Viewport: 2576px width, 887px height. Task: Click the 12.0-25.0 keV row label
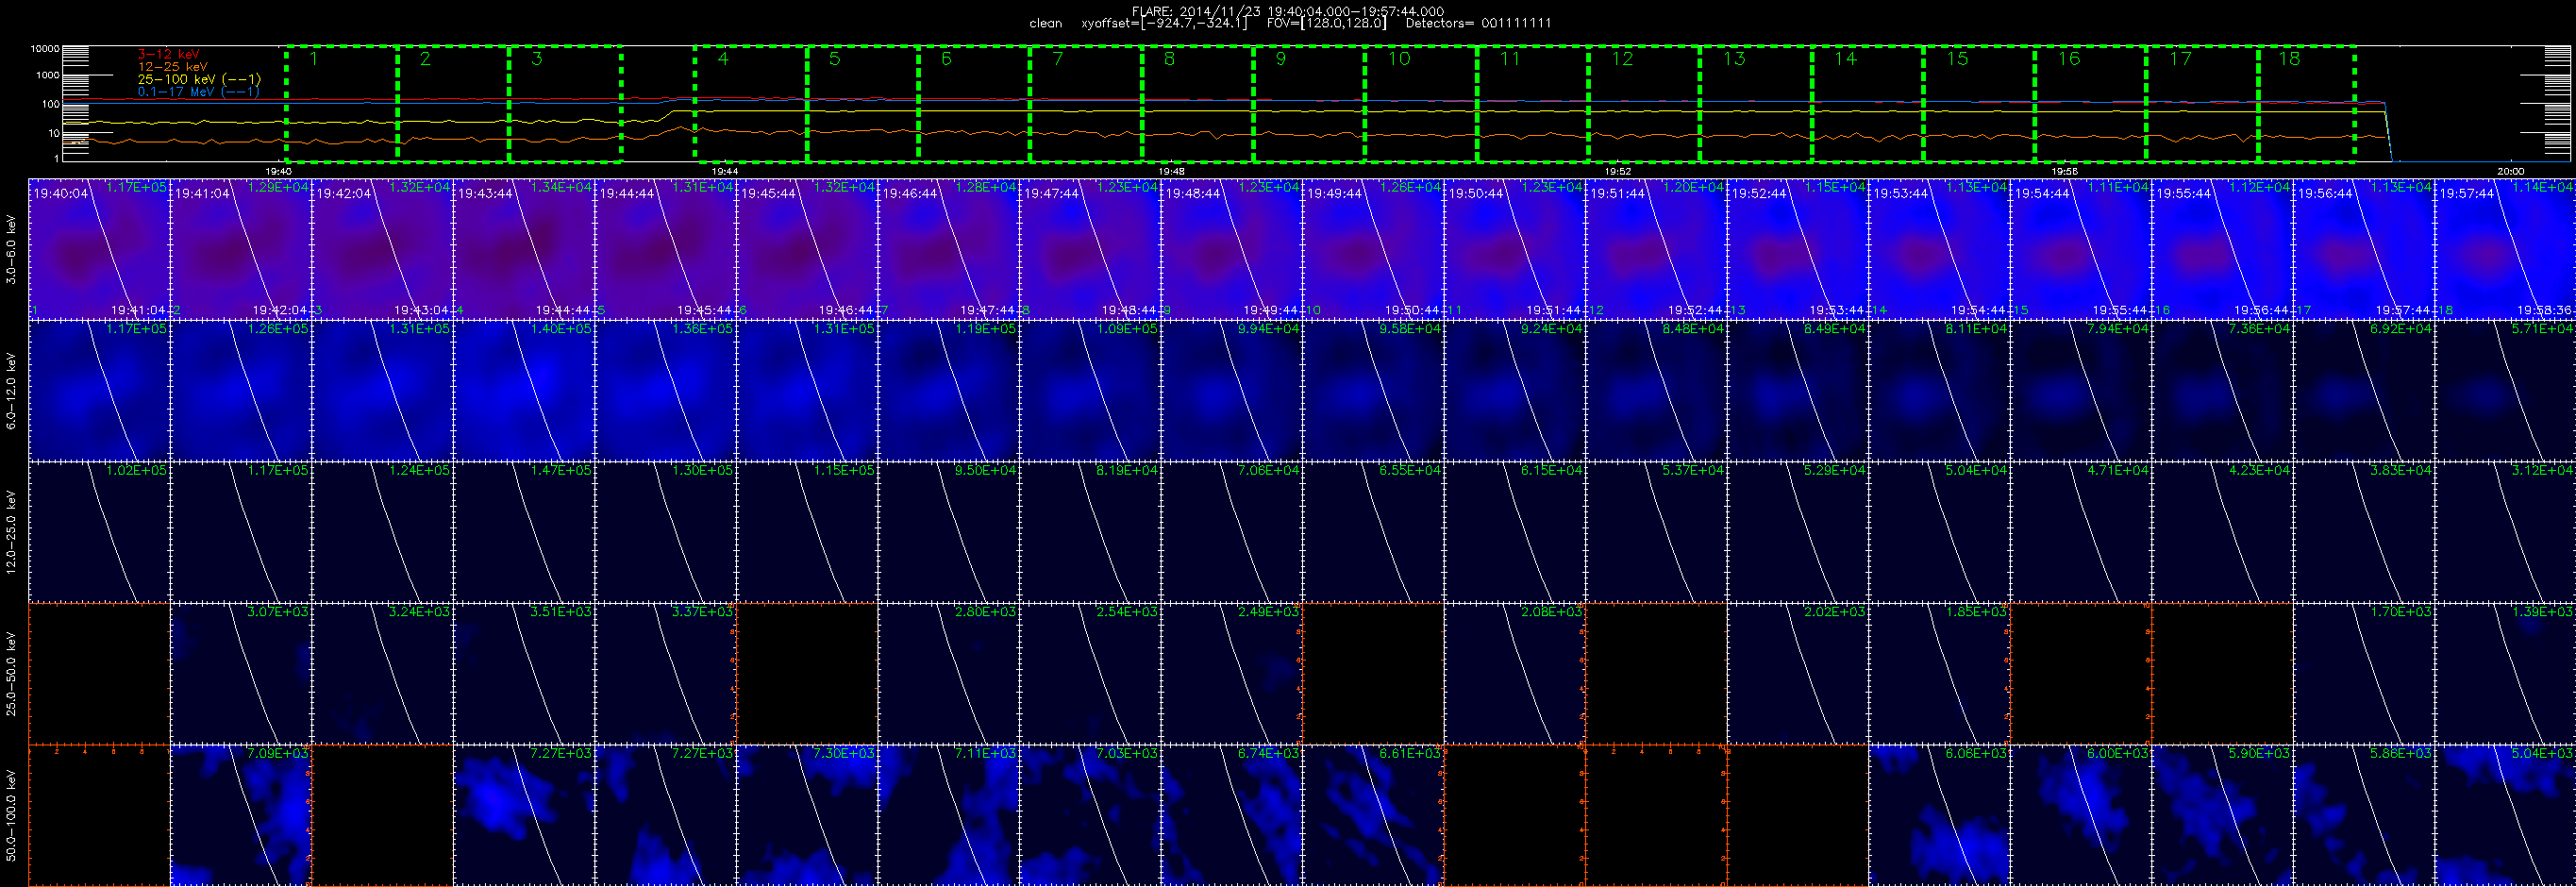point(12,532)
